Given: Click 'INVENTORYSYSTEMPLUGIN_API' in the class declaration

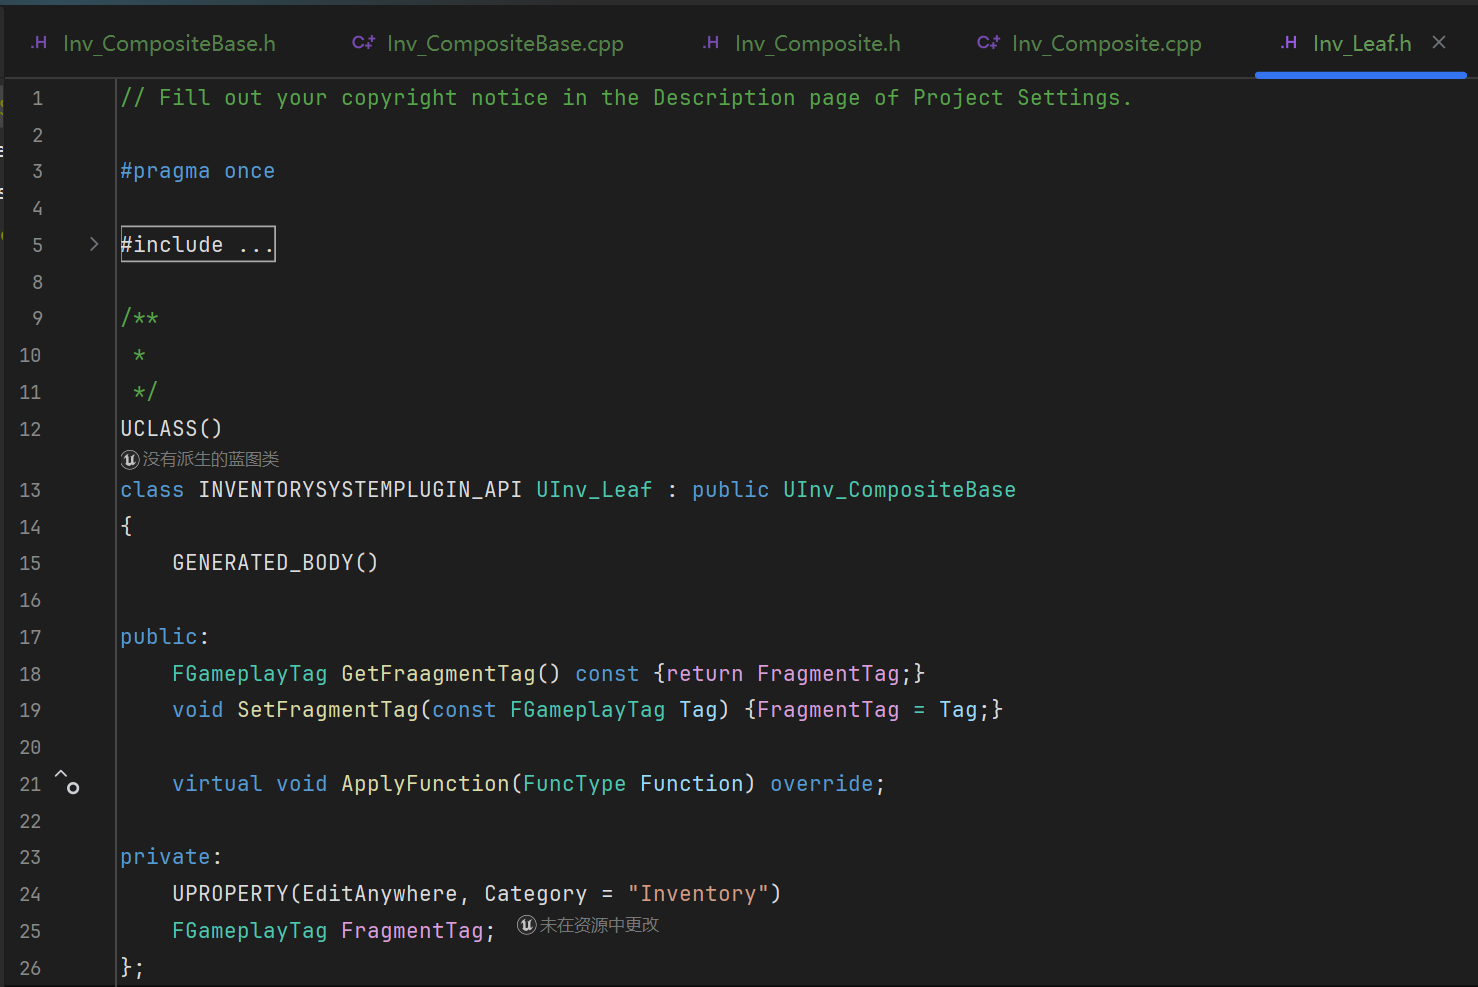Looking at the screenshot, I should (x=360, y=489).
